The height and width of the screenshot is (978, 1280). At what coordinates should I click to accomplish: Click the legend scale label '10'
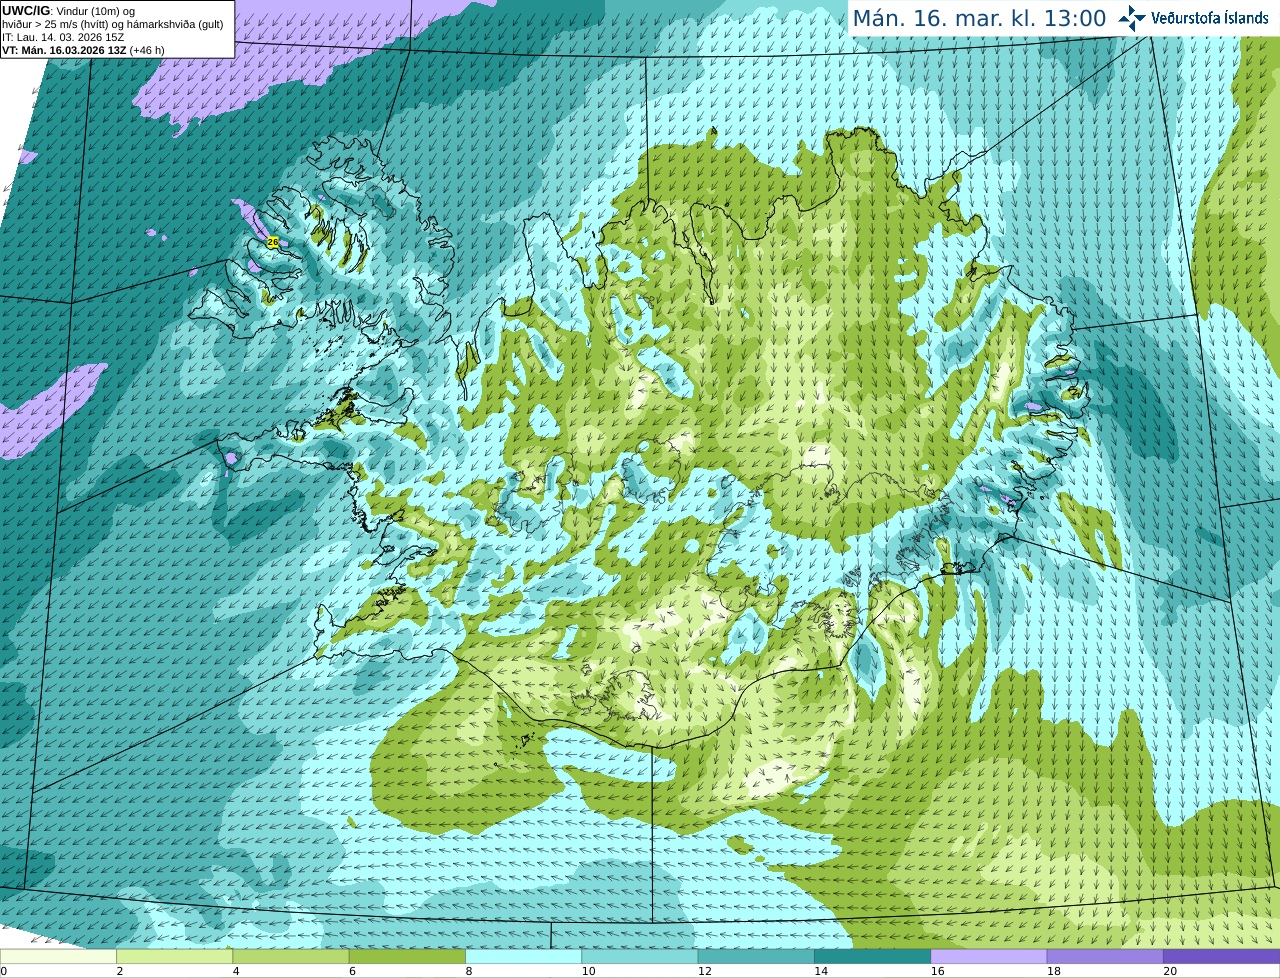[588, 971]
